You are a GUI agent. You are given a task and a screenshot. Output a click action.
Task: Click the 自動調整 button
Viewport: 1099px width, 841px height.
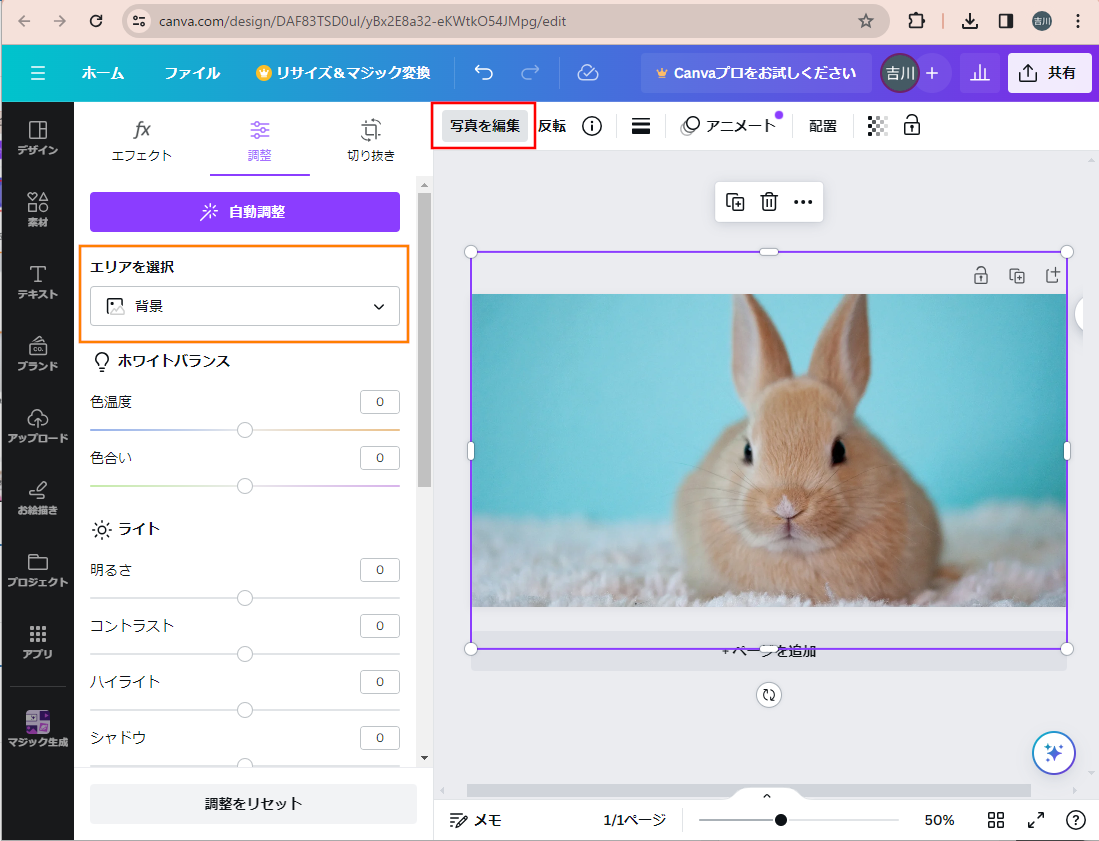tap(245, 212)
